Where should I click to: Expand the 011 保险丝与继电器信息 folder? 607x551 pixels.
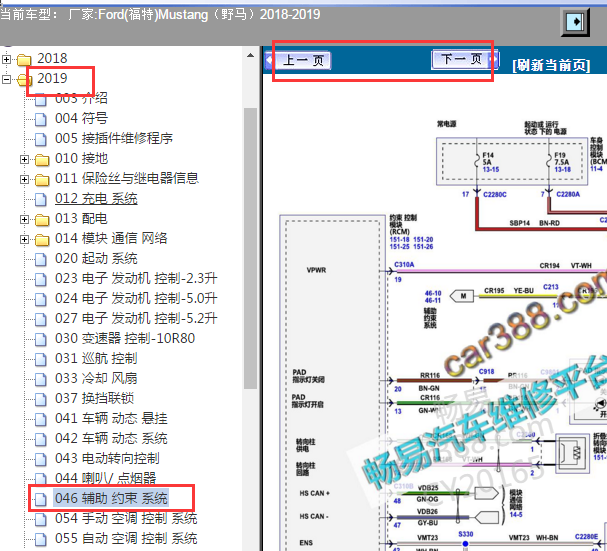tap(24, 179)
